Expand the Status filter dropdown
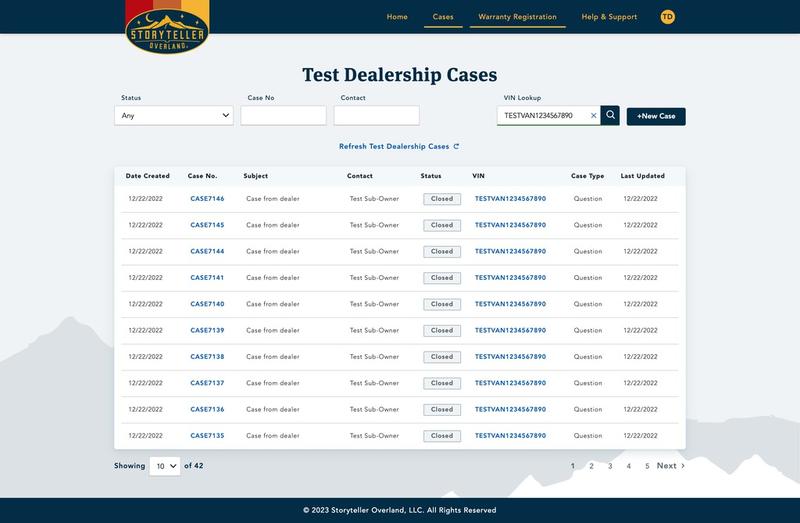The image size is (800, 523). (174, 115)
